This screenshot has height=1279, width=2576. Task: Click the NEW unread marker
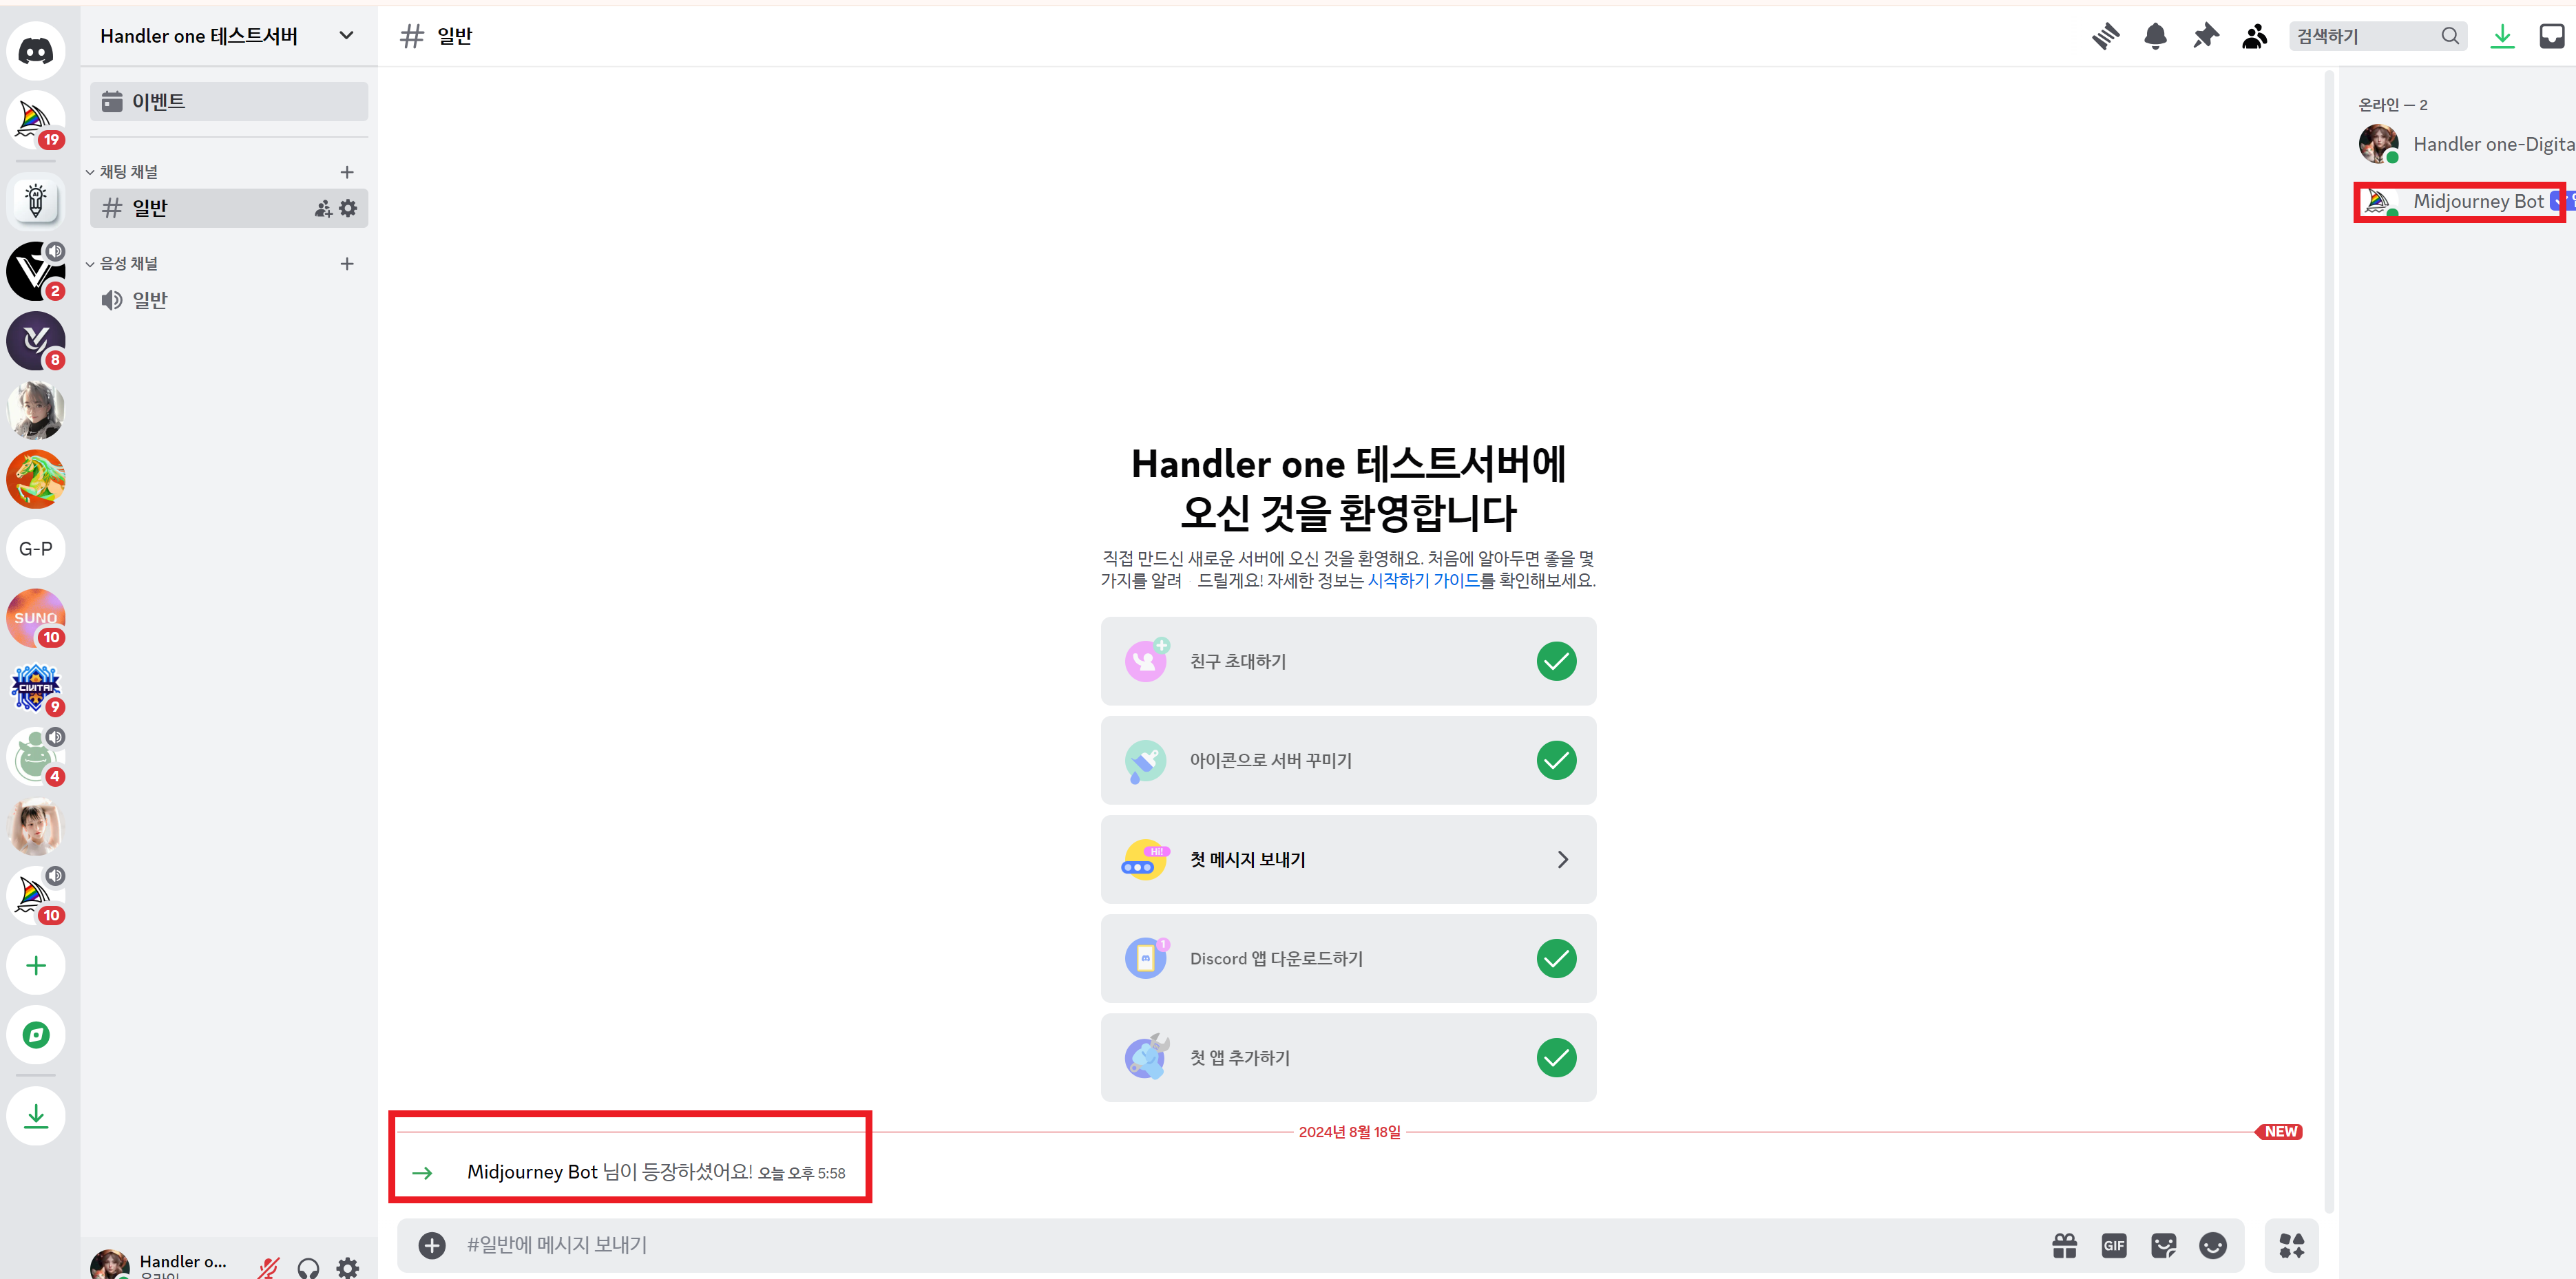coord(2280,1132)
